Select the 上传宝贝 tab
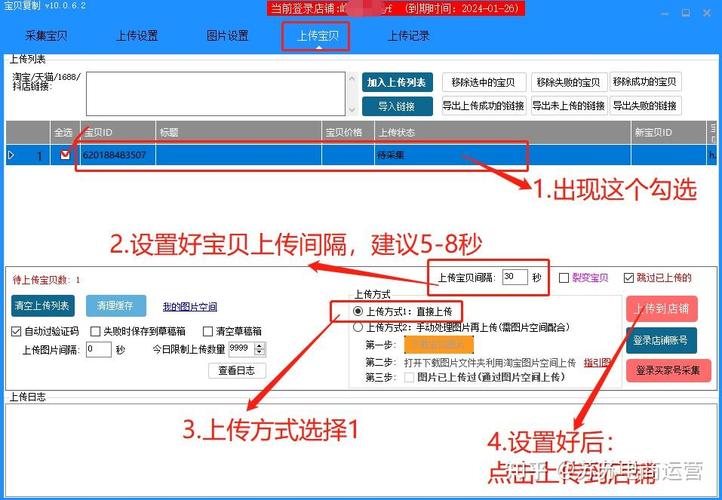The width and height of the screenshot is (722, 500). pyautogui.click(x=318, y=36)
